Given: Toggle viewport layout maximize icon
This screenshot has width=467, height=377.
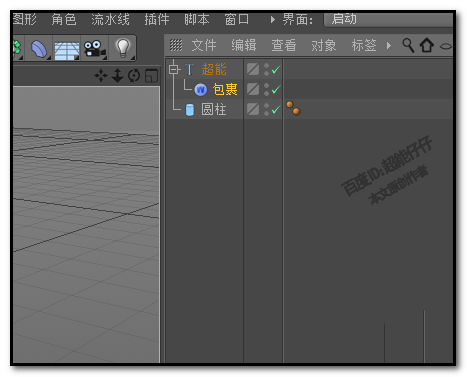Looking at the screenshot, I should click(x=151, y=76).
